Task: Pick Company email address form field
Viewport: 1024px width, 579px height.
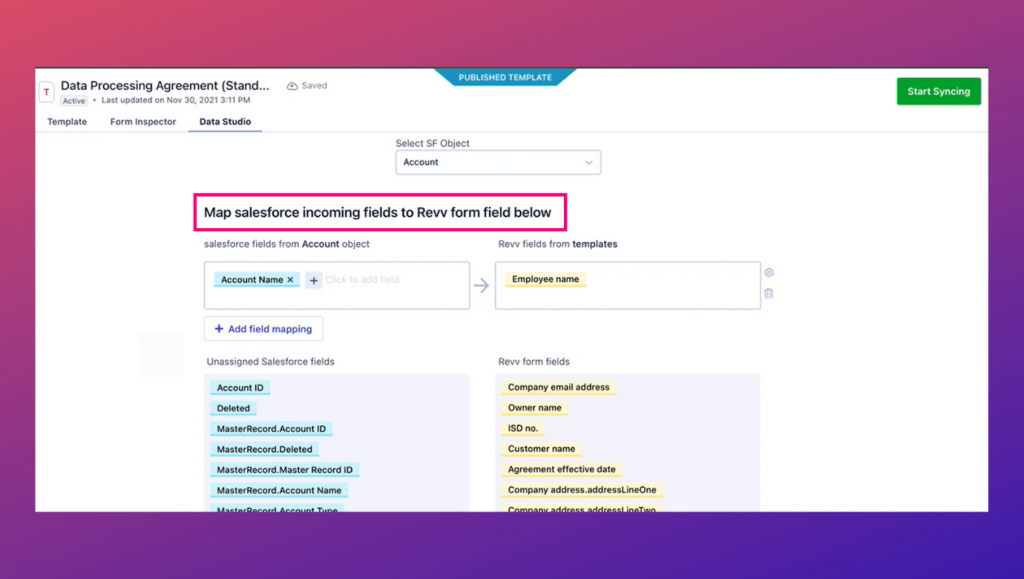Action: [558, 387]
